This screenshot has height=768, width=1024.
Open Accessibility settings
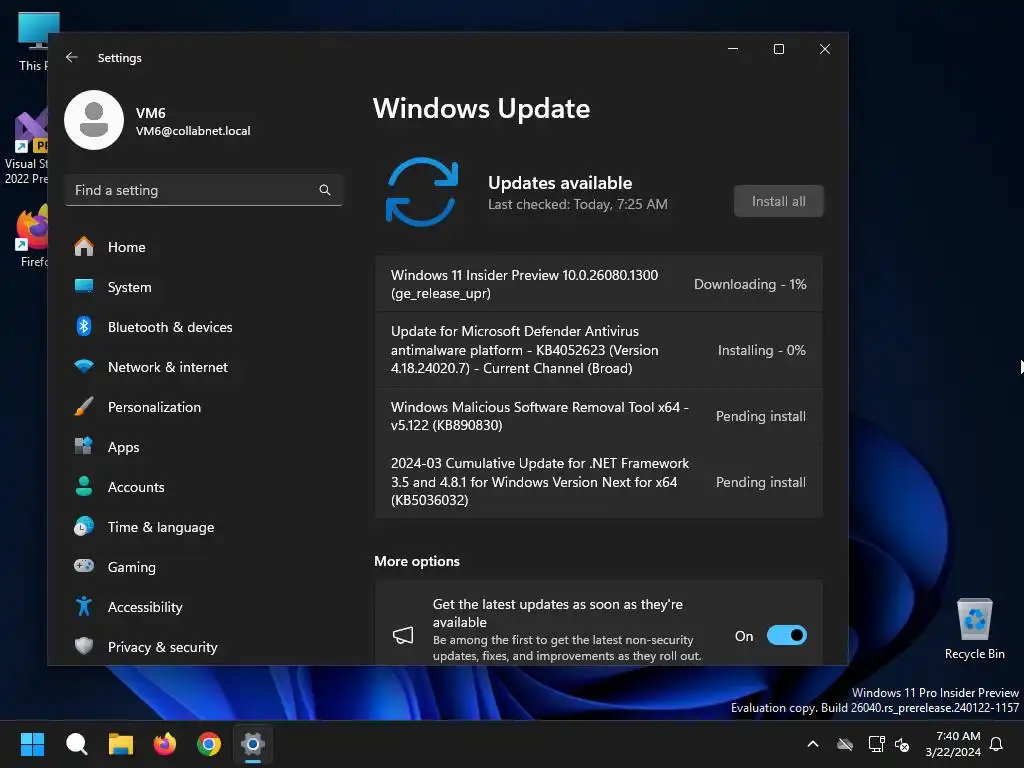(x=204, y=606)
